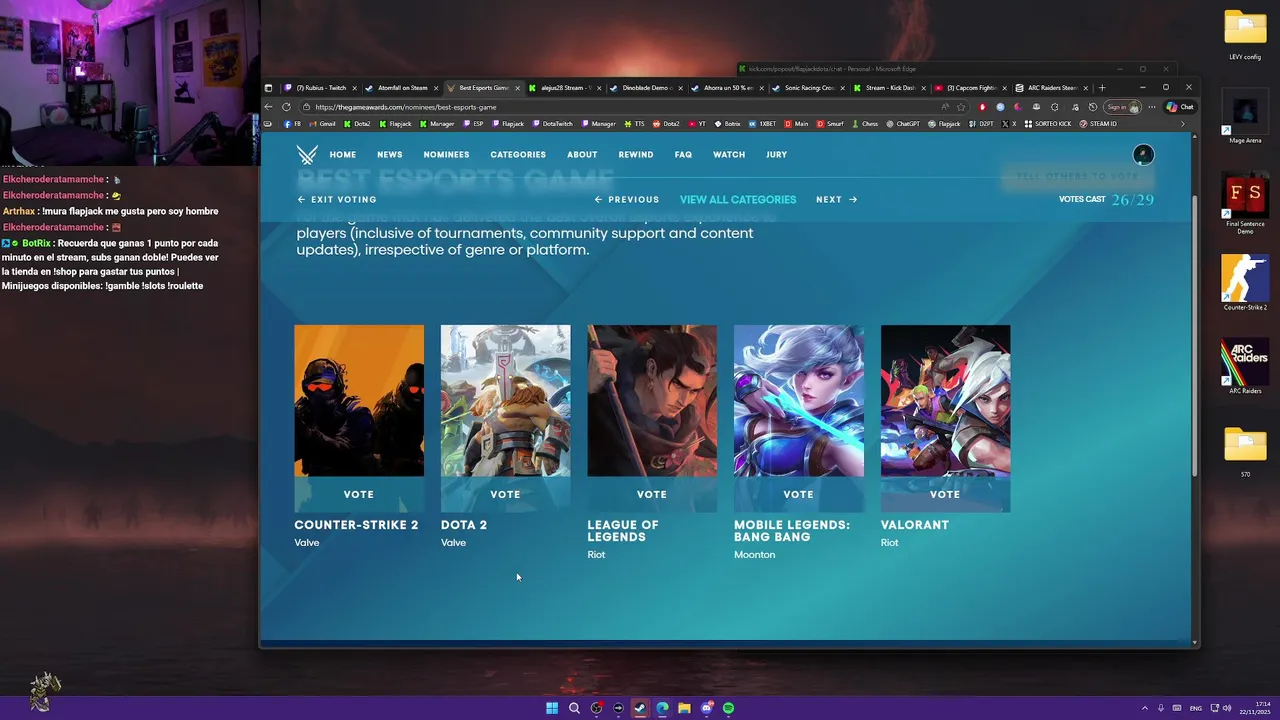Click the Sign in button in Edge

tap(1121, 107)
